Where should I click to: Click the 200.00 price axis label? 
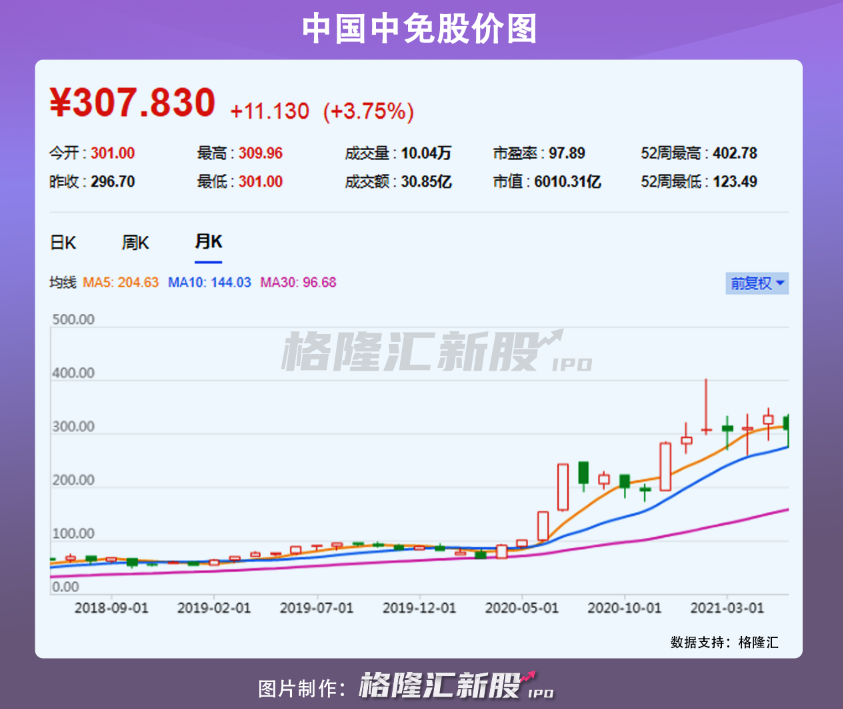point(73,480)
